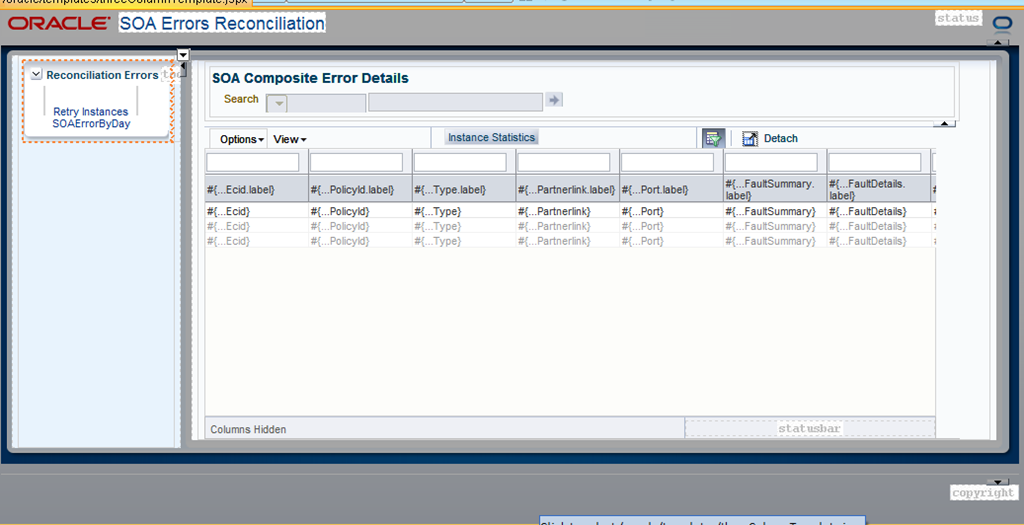The image size is (1024, 525).
Task: Click the Search text input field
Action: coord(455,102)
